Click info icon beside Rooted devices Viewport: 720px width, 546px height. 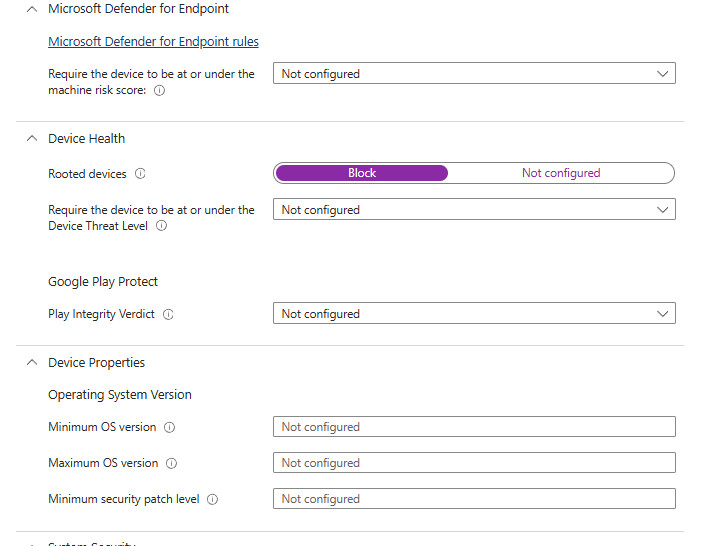pos(140,174)
